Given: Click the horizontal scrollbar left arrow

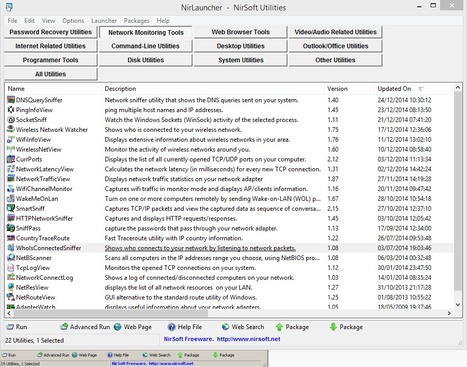Looking at the screenshot, I should pos(9,313).
